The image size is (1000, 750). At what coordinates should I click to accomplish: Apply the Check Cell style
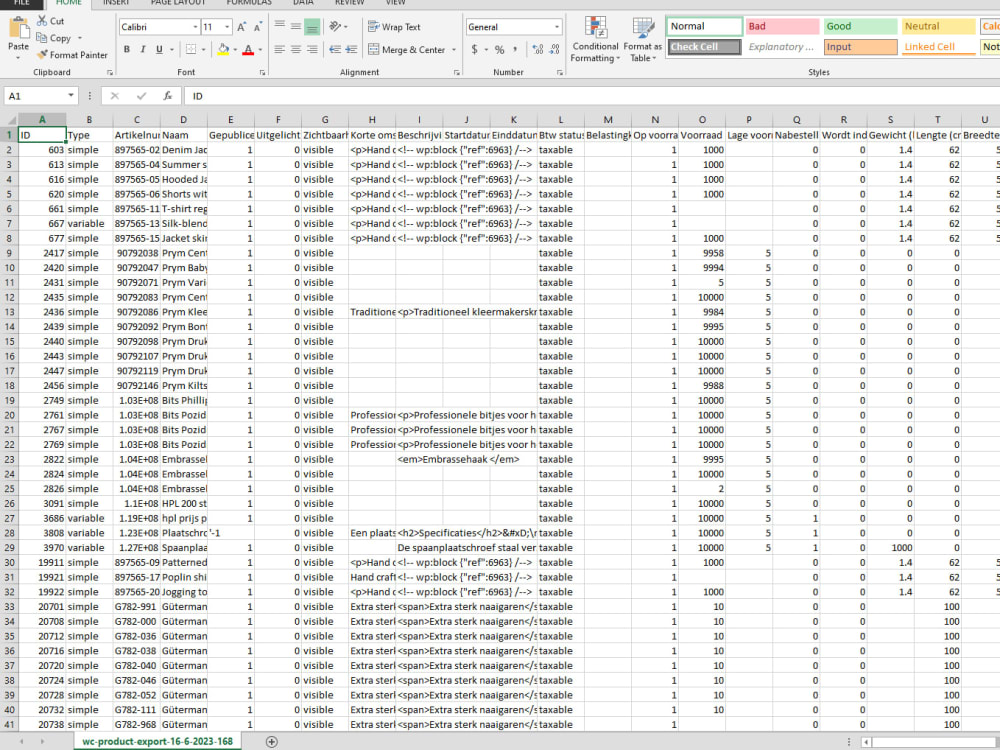[x=705, y=47]
